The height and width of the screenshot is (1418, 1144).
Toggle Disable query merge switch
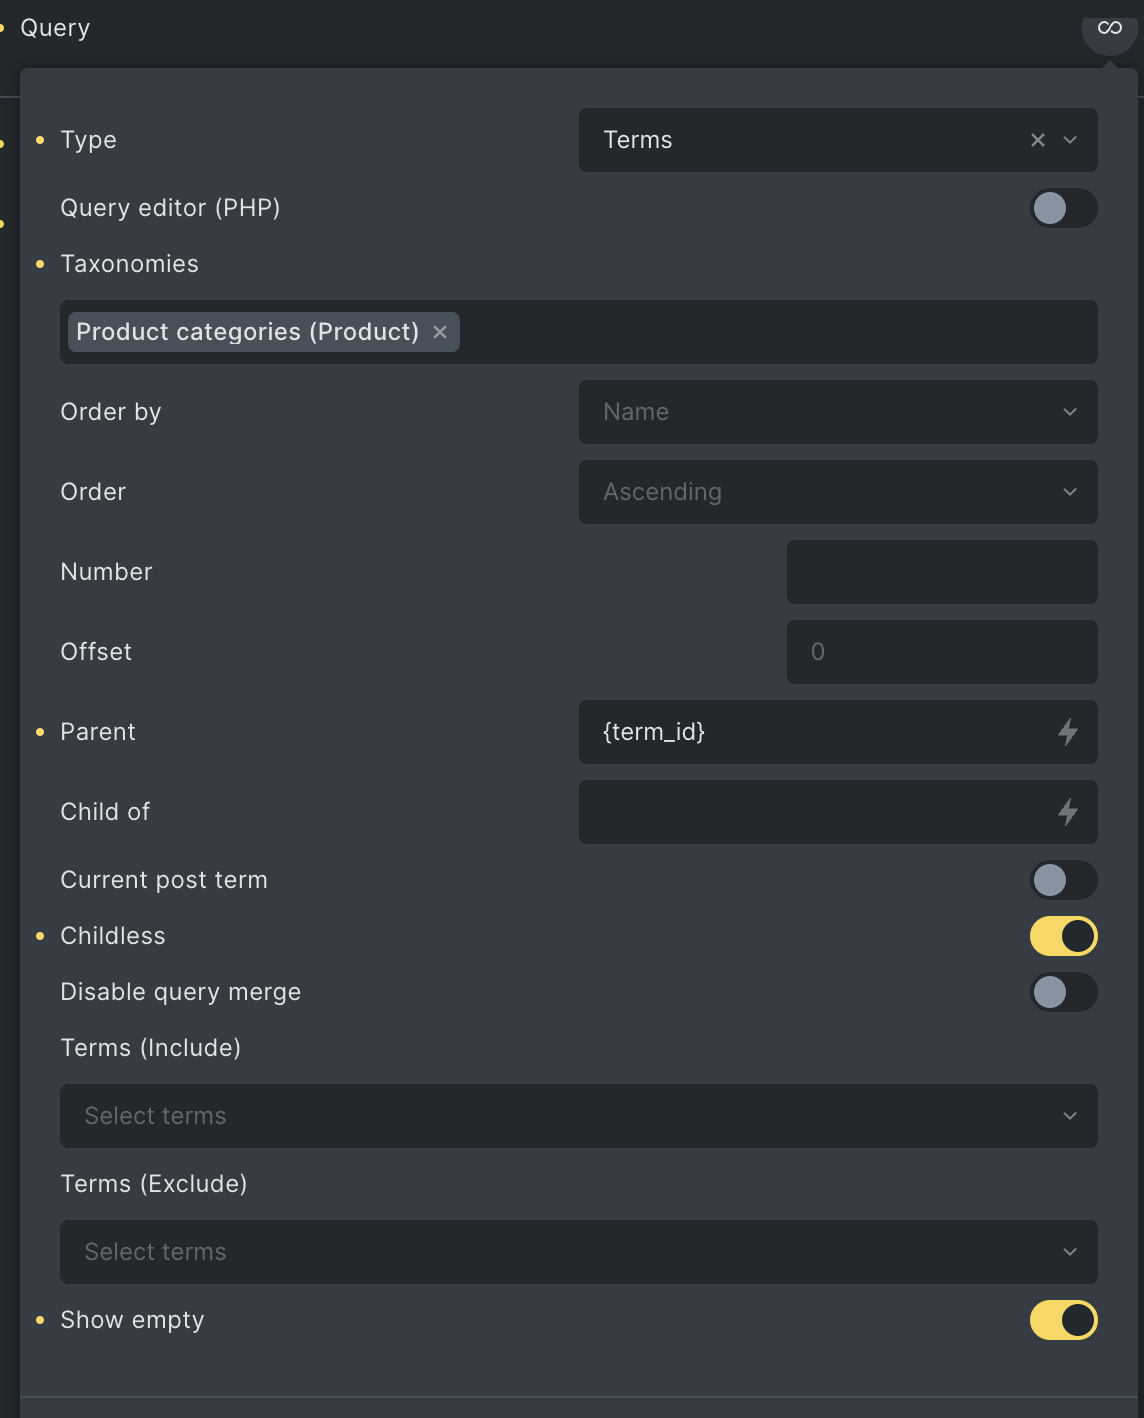[1064, 992]
